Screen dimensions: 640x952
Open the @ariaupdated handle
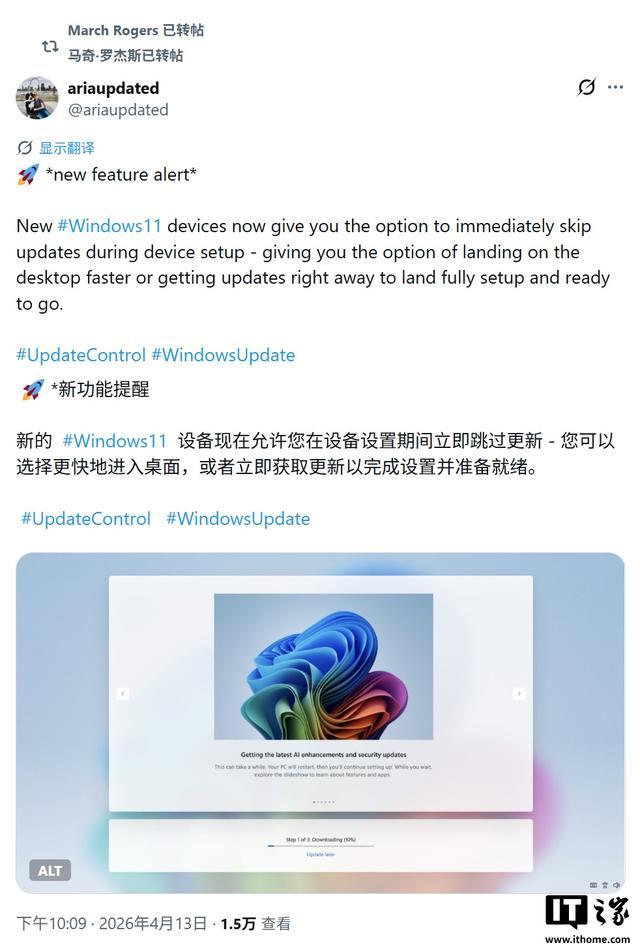click(118, 110)
